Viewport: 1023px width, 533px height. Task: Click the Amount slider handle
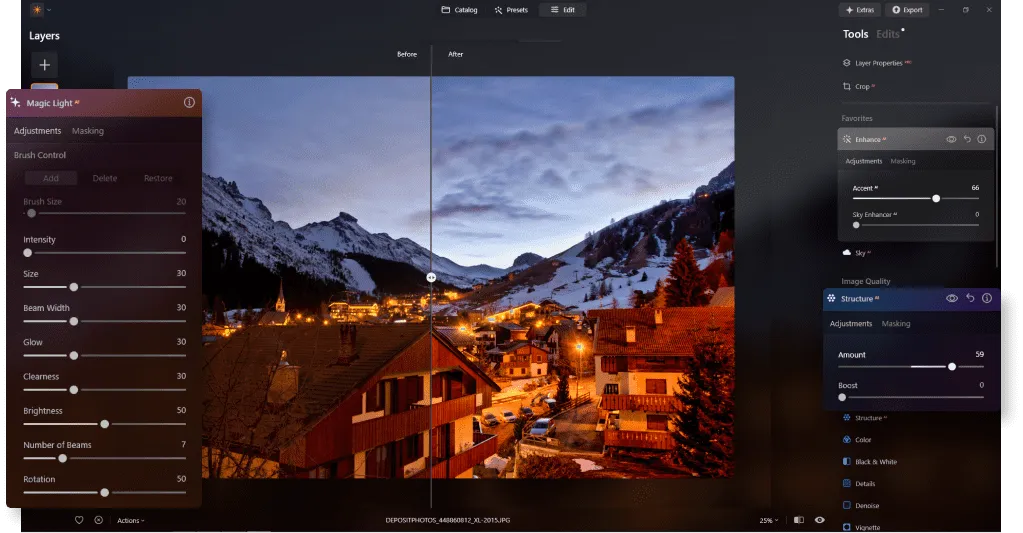tap(952, 367)
